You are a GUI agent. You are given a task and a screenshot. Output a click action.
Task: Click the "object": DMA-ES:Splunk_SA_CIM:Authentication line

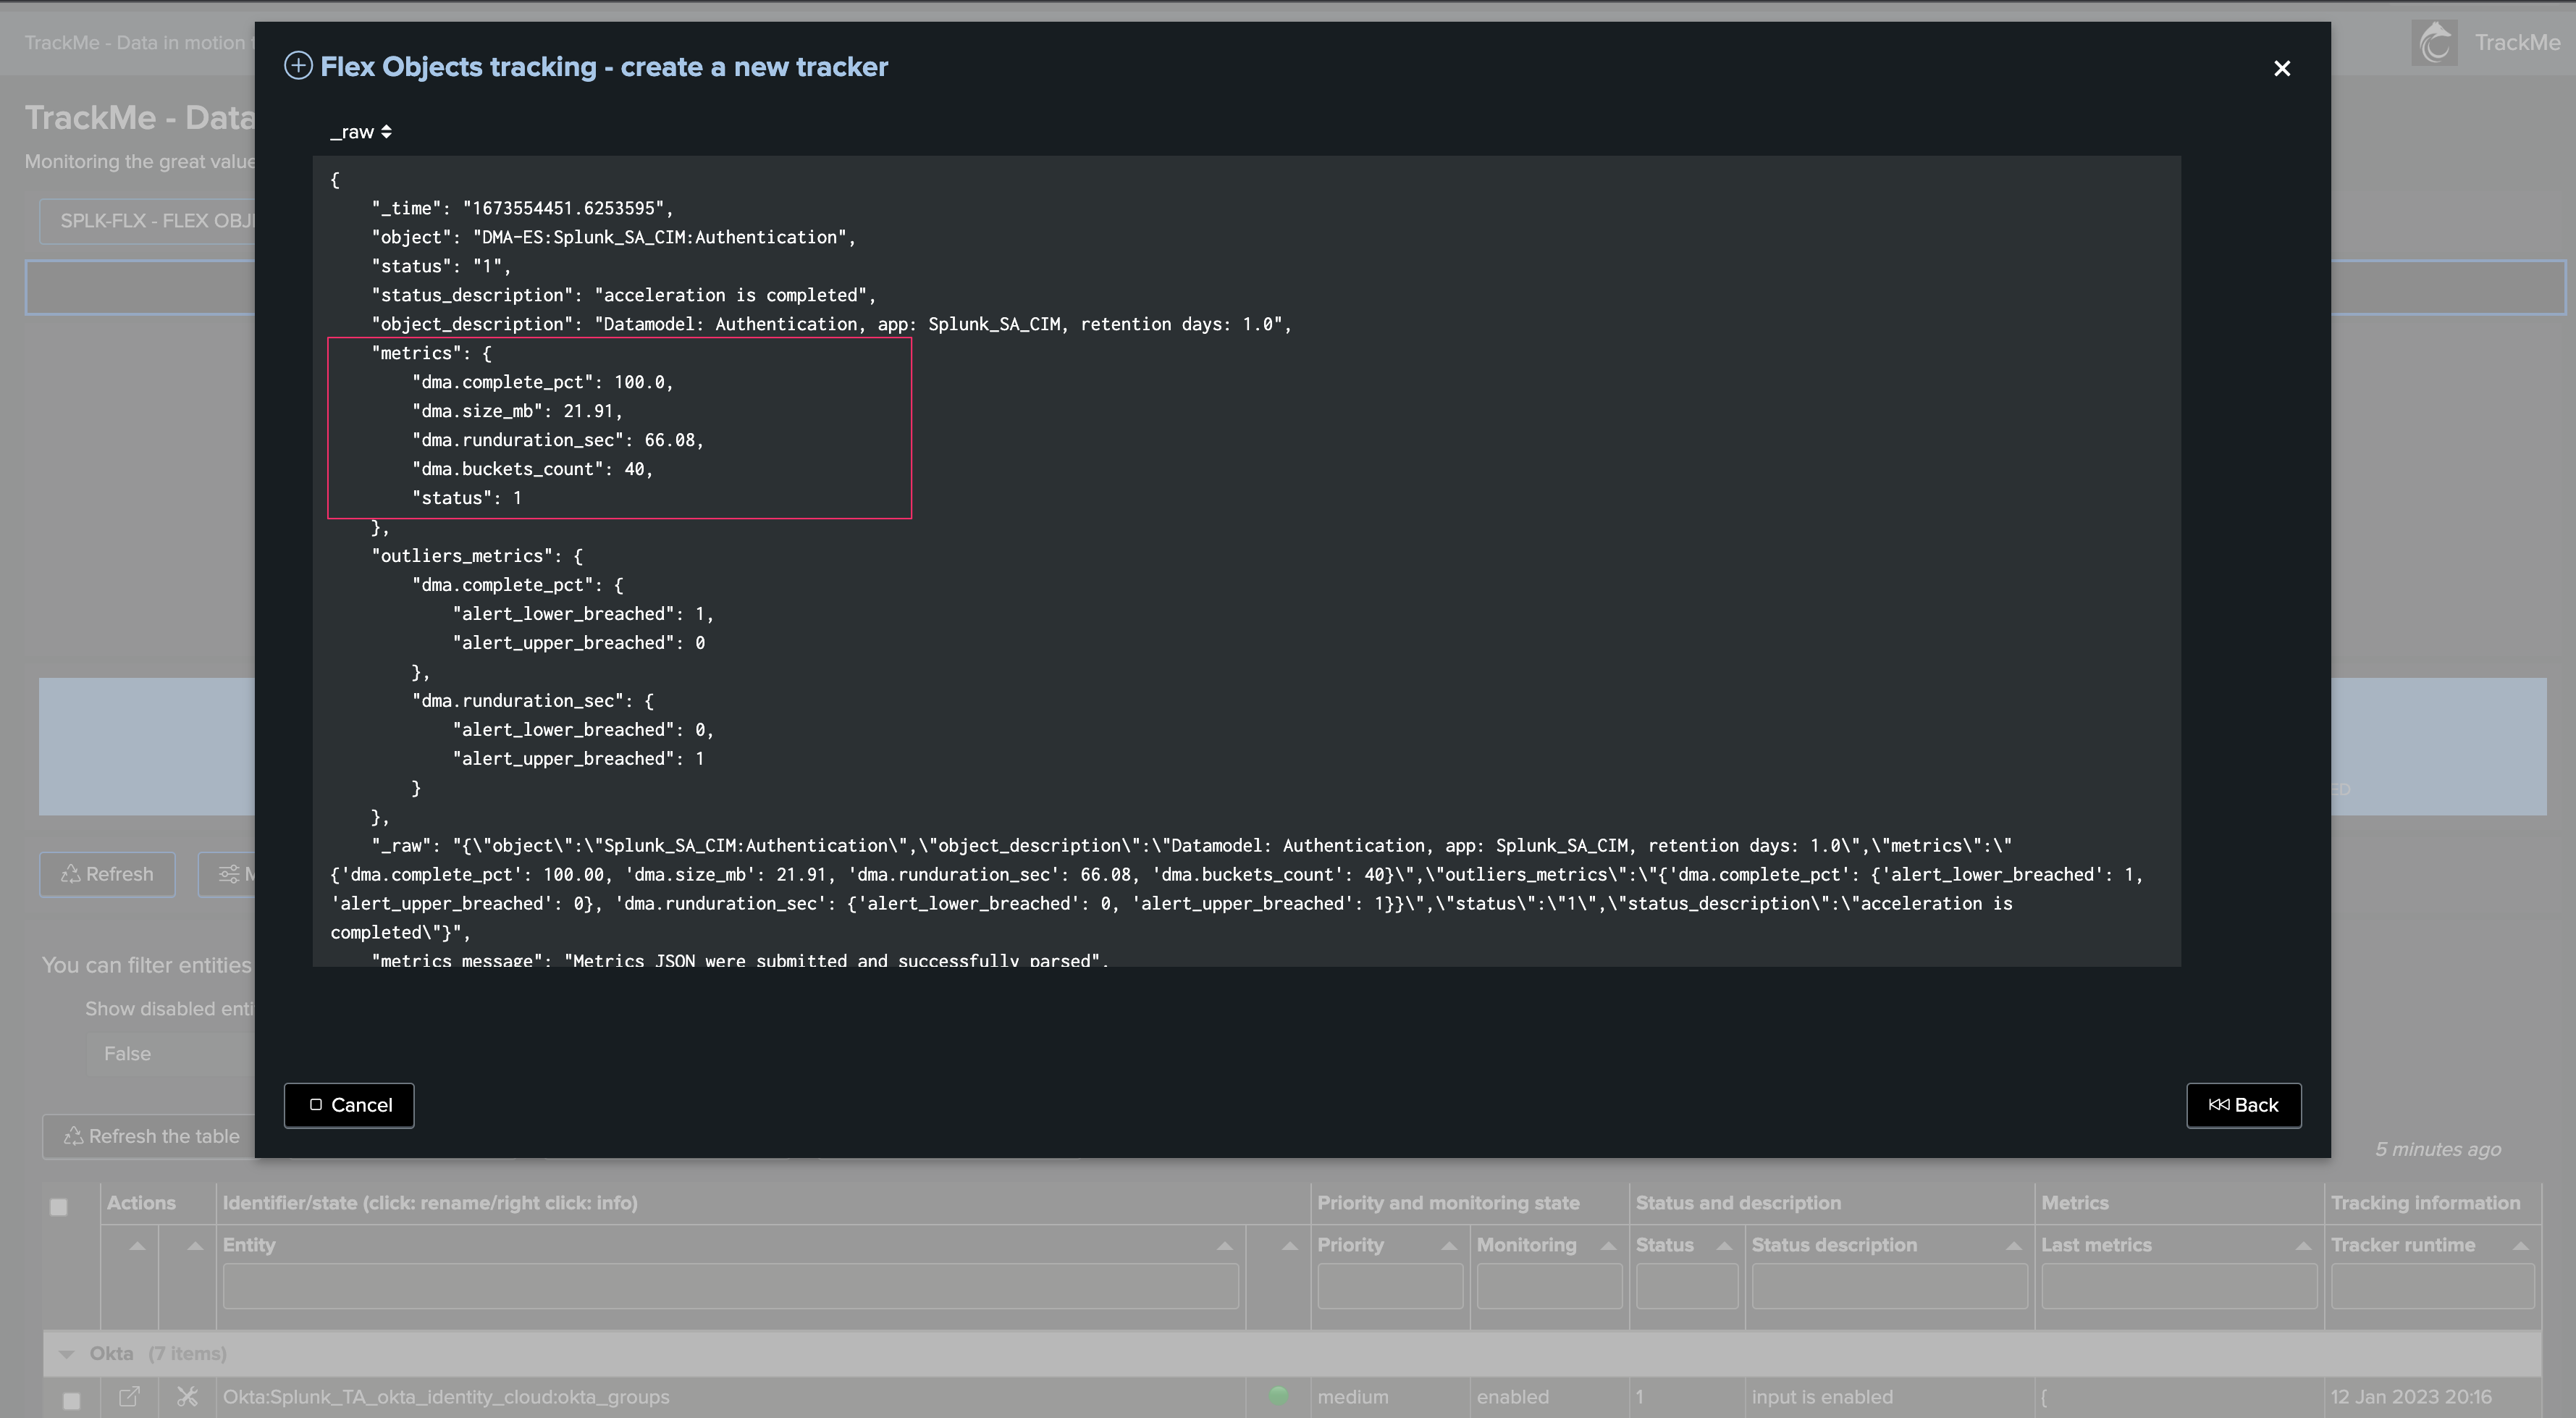[x=613, y=237]
